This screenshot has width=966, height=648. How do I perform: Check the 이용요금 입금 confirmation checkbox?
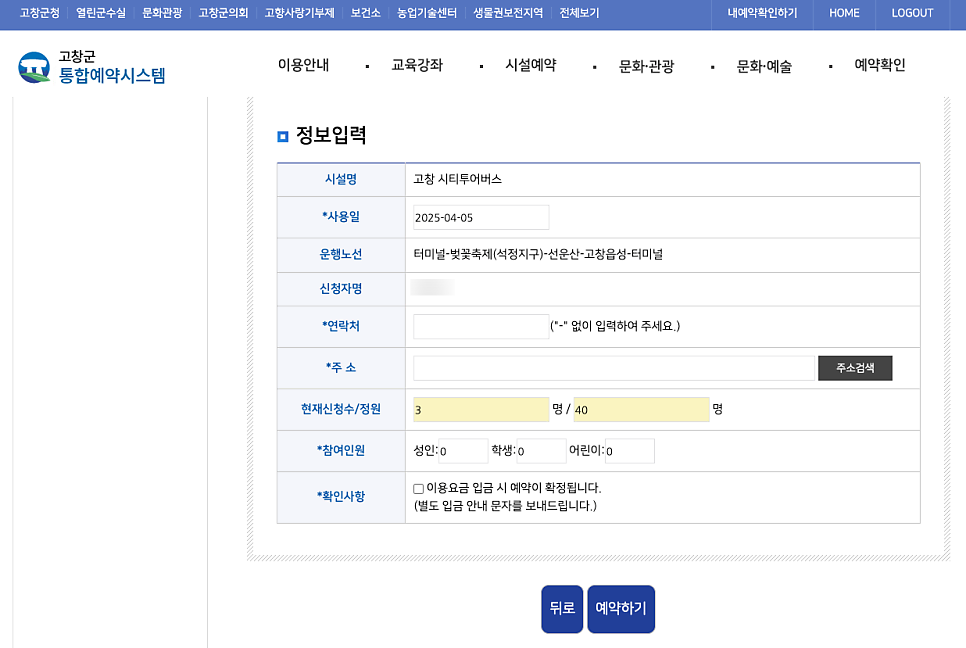418,489
